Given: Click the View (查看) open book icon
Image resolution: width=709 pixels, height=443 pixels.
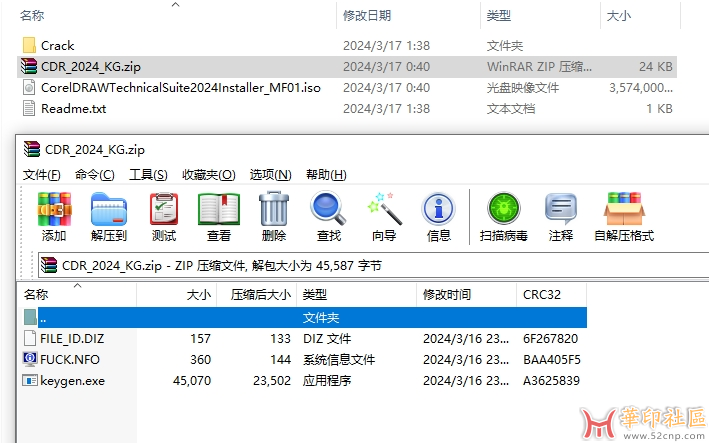Looking at the screenshot, I should coord(219,209).
